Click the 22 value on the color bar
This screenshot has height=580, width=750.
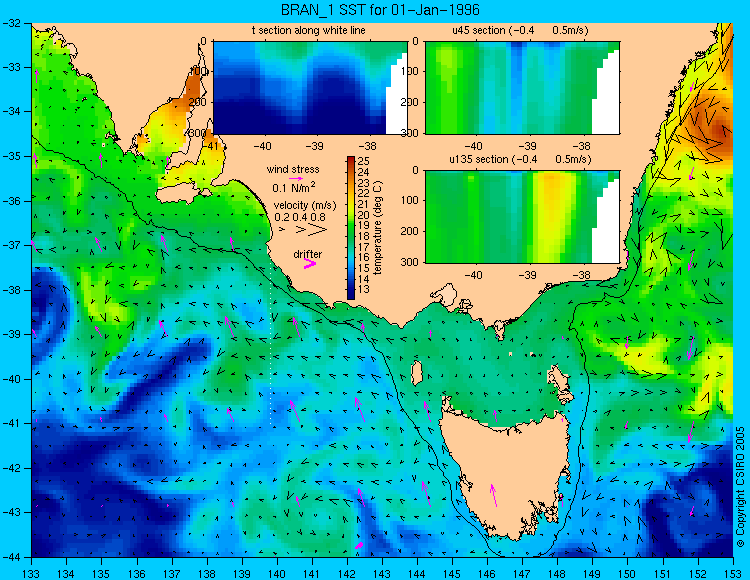pos(363,193)
